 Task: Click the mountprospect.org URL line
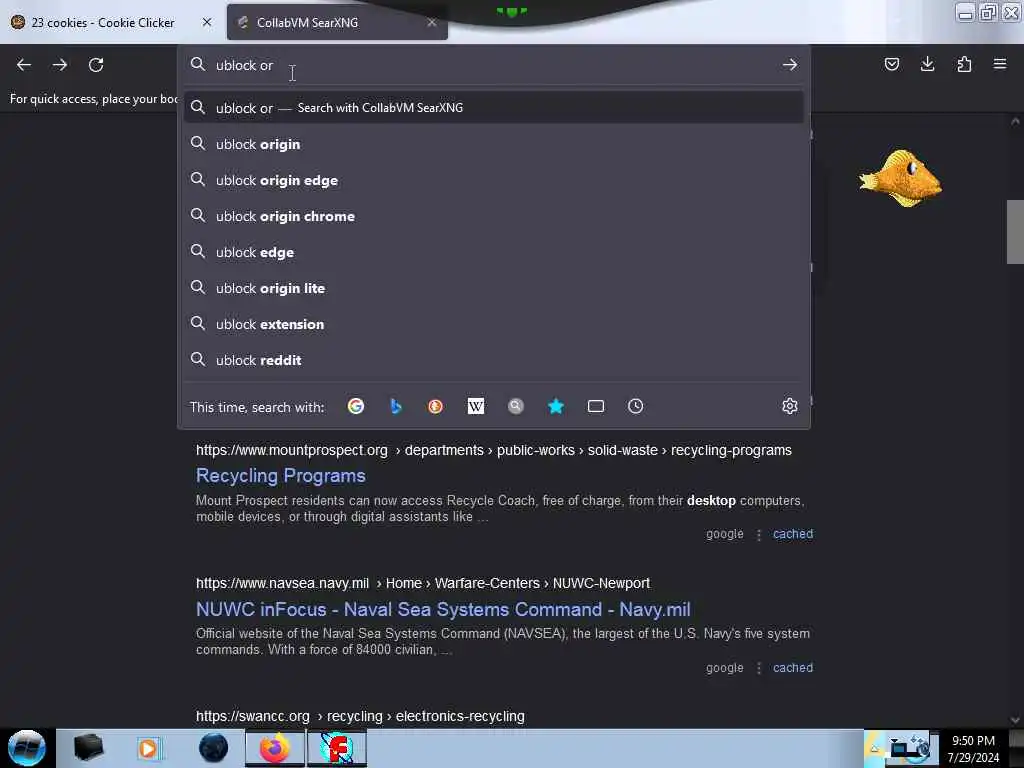coord(494,450)
